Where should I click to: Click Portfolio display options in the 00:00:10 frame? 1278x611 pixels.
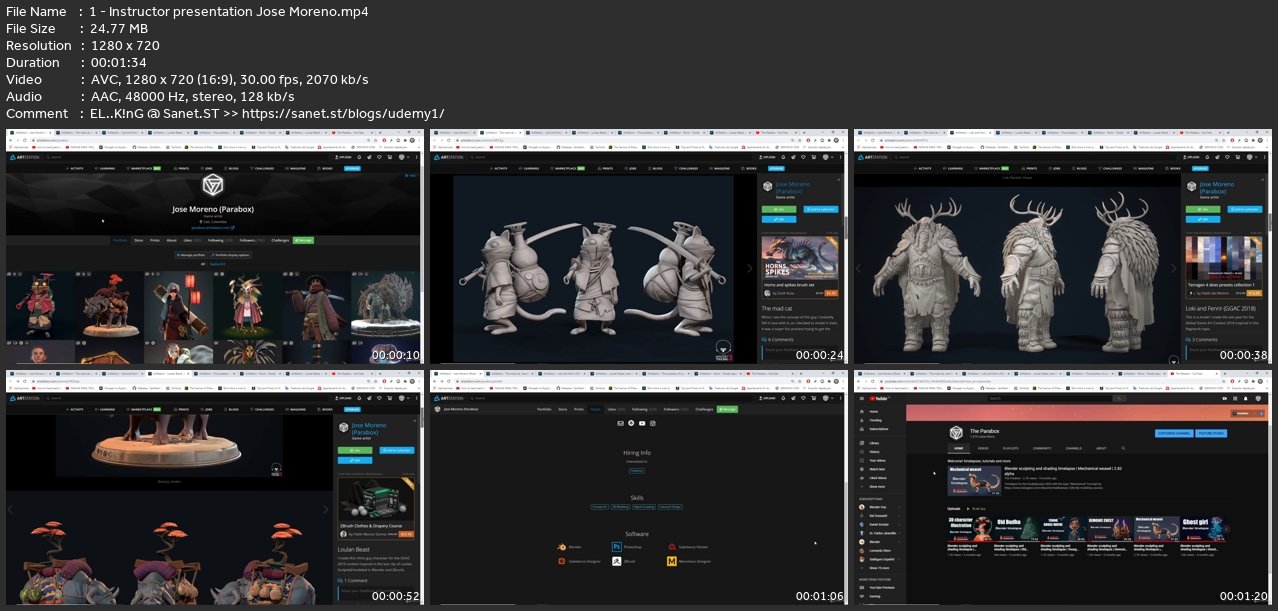231,255
